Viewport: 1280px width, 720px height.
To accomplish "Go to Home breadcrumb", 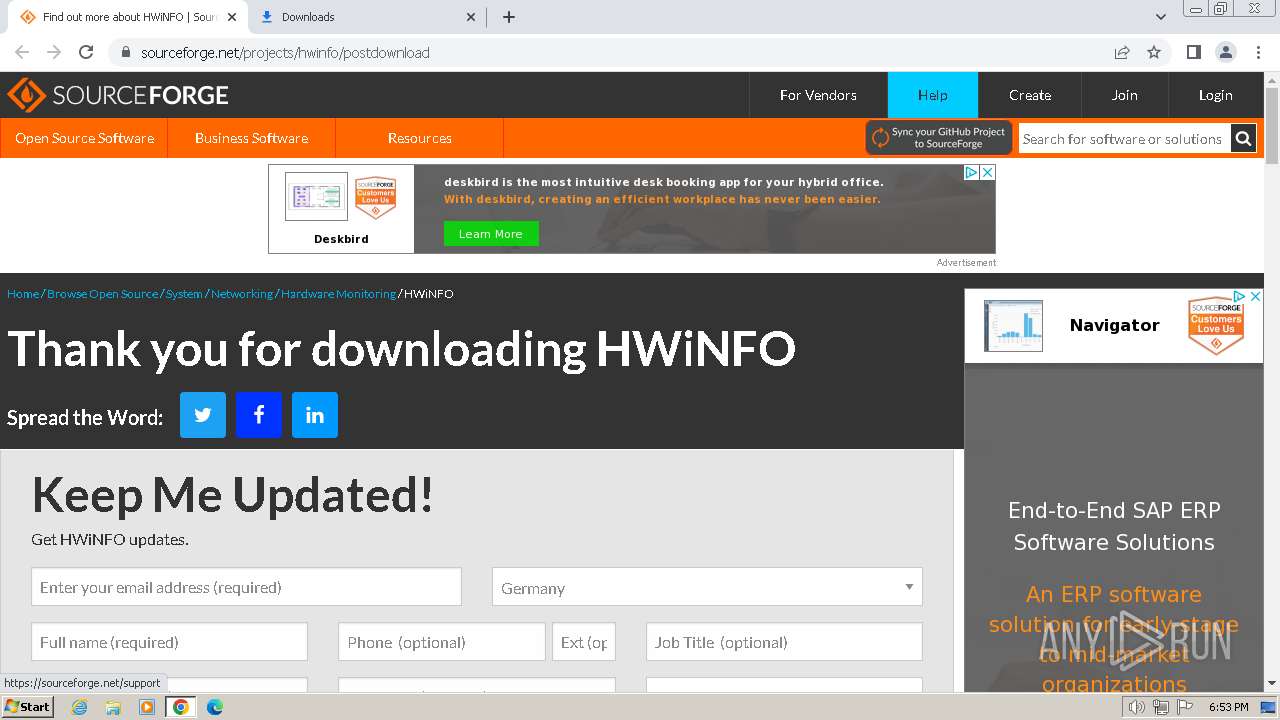I will pyautogui.click(x=23, y=294).
